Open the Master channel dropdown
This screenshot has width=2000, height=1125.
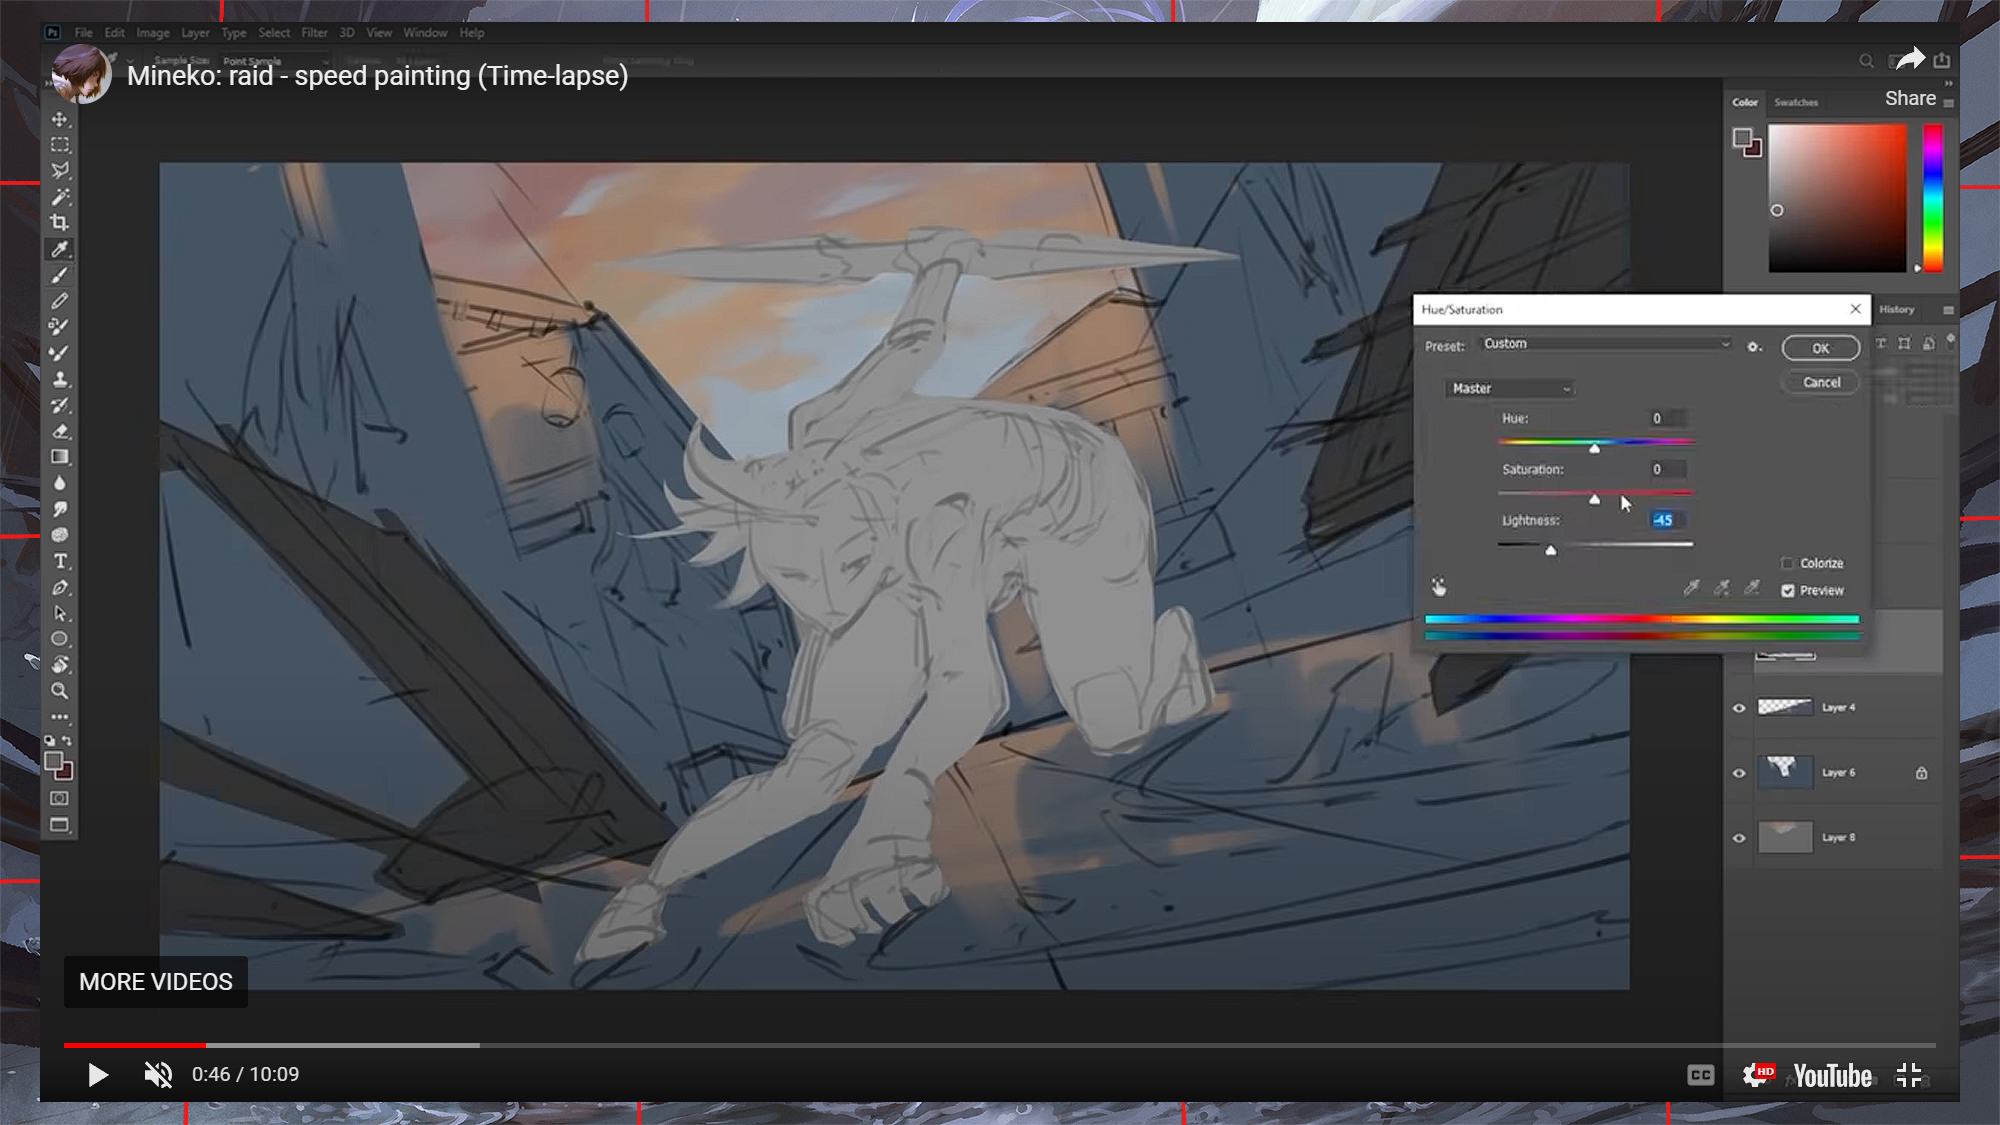coord(1510,388)
